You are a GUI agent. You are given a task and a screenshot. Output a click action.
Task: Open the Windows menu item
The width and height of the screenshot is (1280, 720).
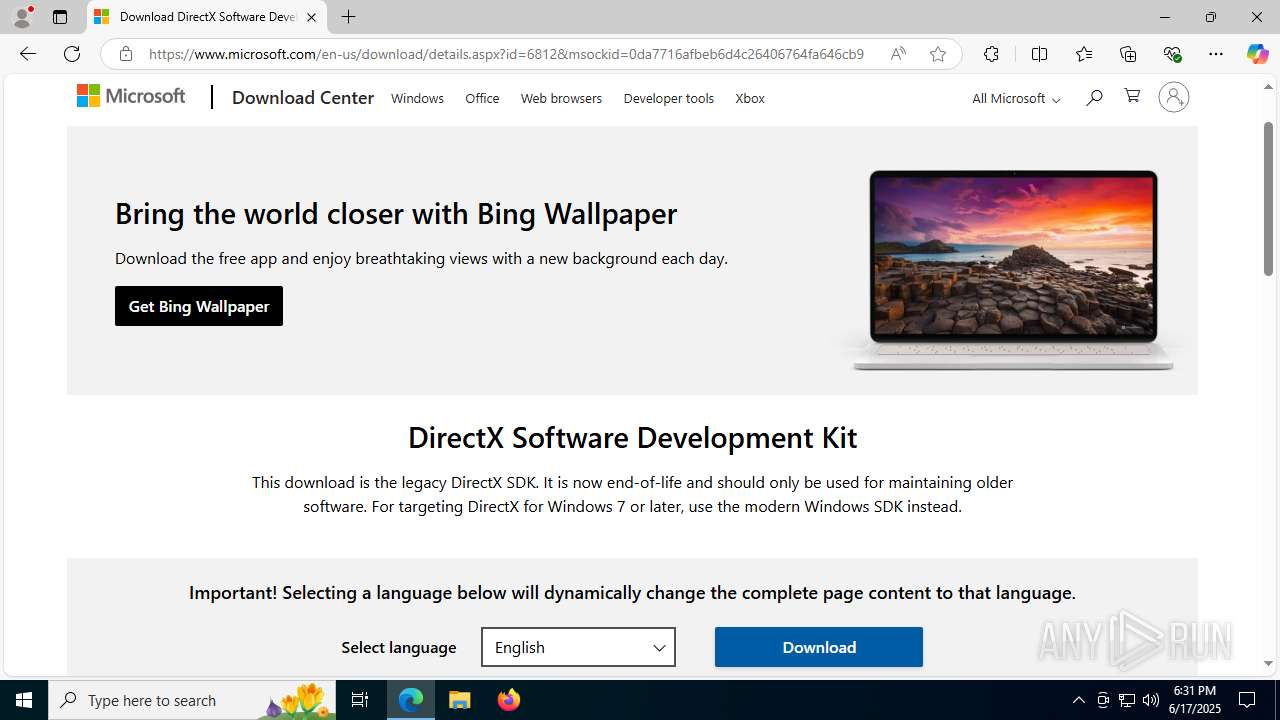point(417,98)
